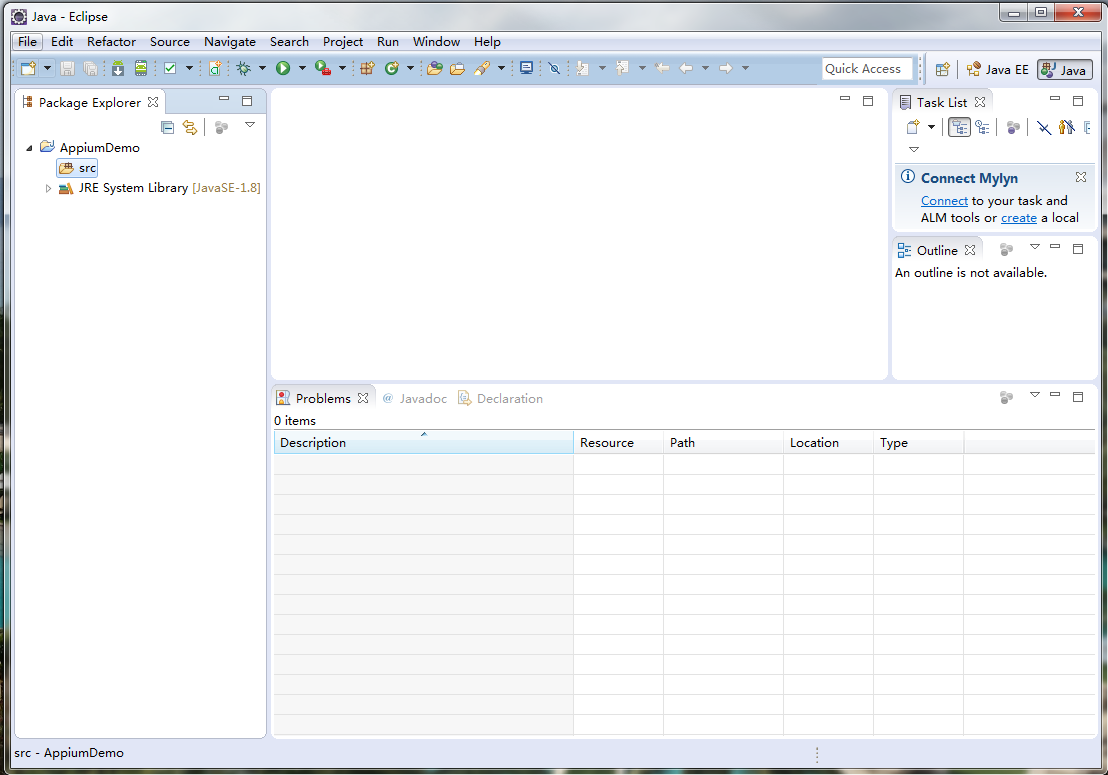Open the New Task dropdown arrow in Task List
Image resolution: width=1108 pixels, height=775 pixels.
931,127
